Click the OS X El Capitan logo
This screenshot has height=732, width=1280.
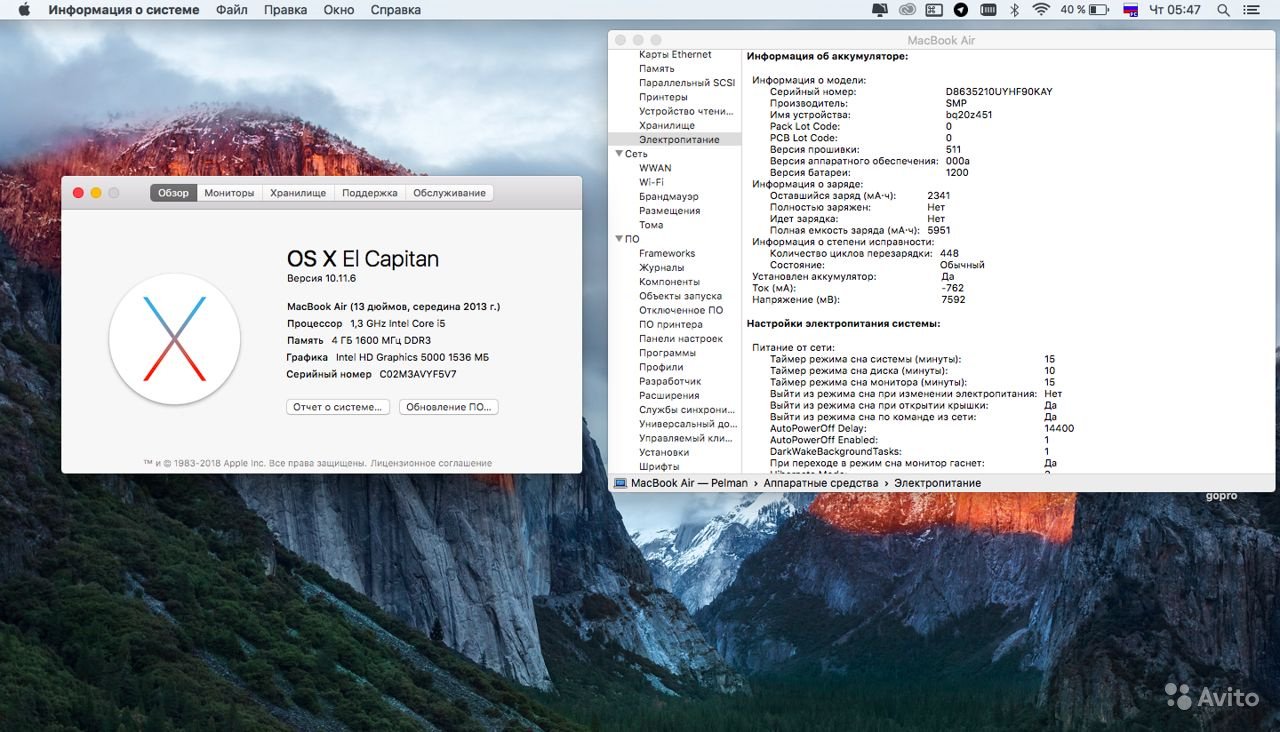click(x=174, y=338)
